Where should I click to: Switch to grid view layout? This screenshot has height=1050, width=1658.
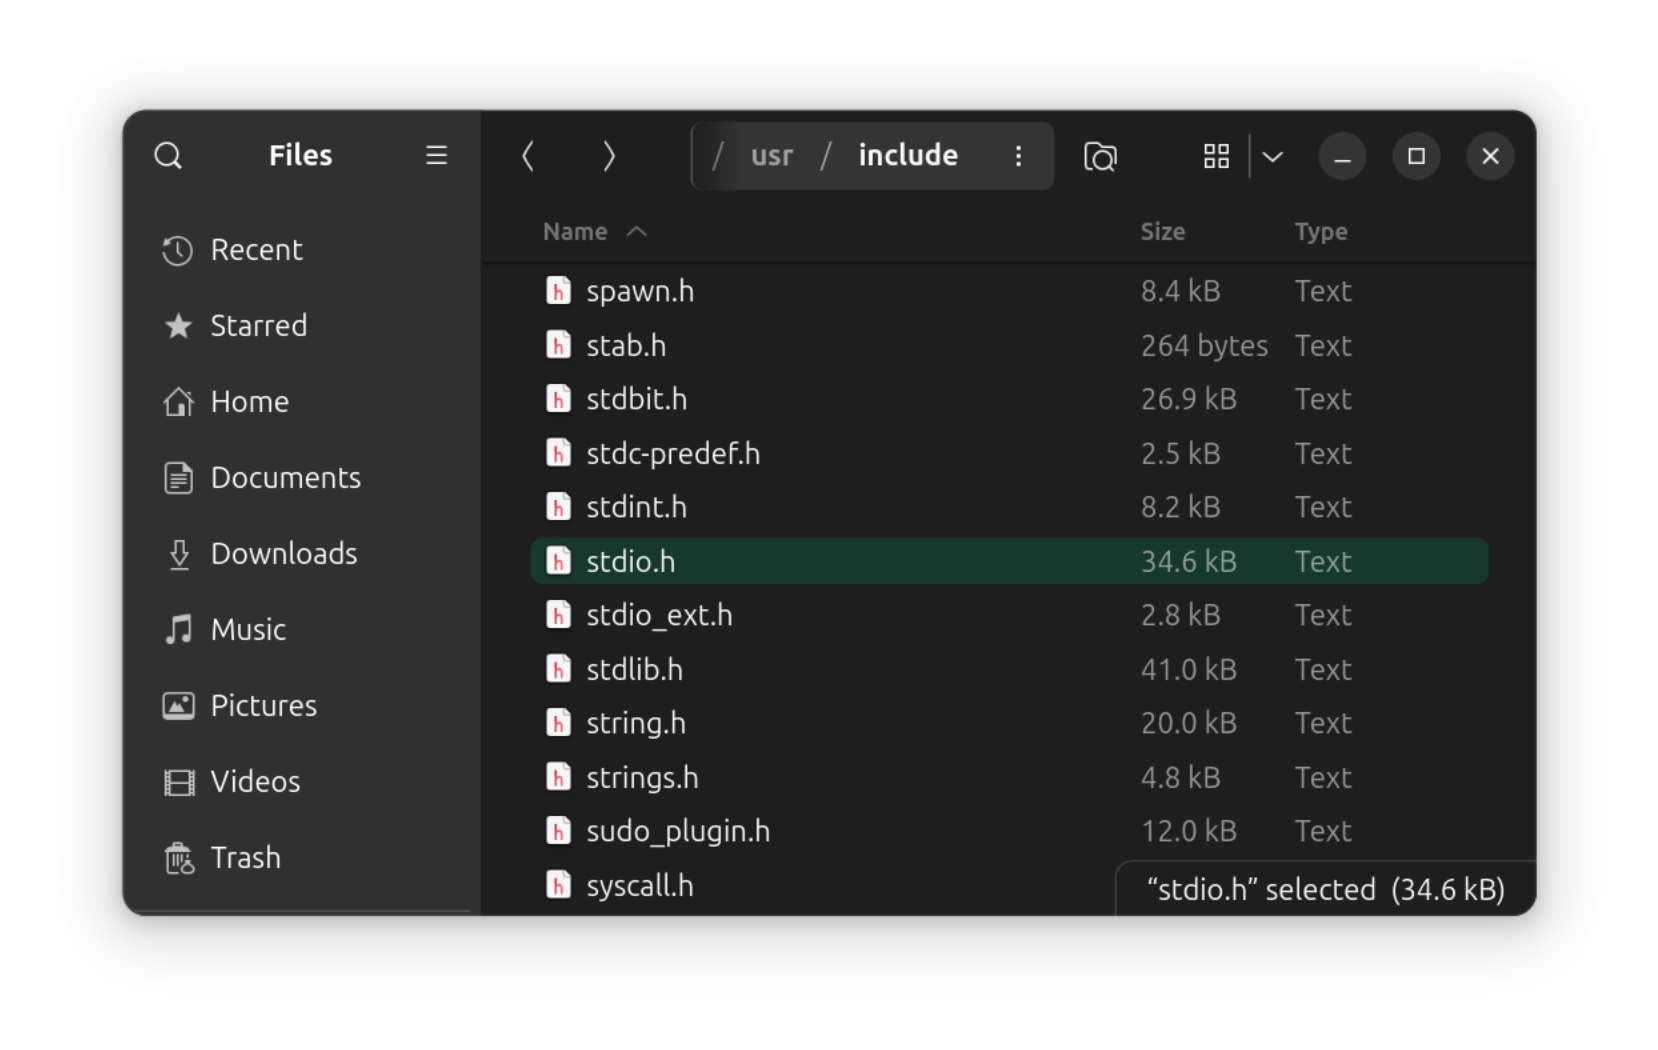click(1215, 156)
